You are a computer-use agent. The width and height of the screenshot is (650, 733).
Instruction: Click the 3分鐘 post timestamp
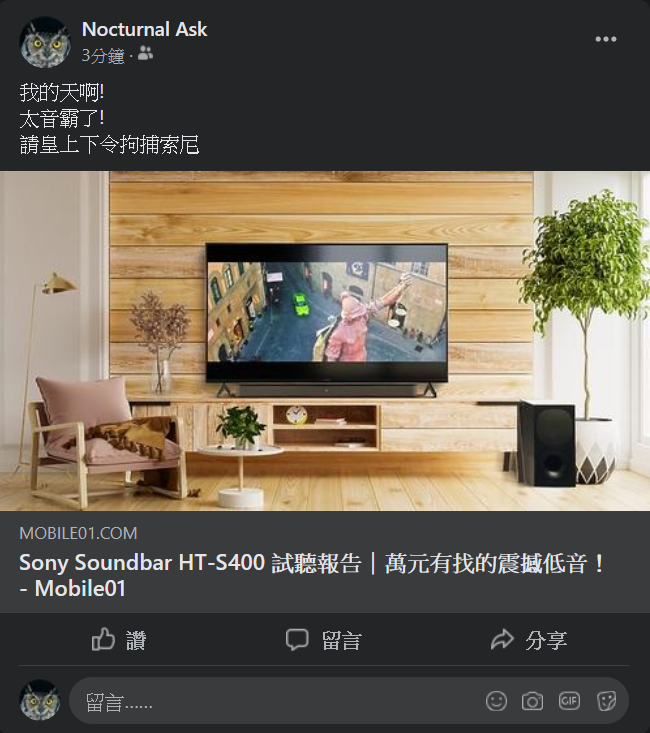point(103,56)
